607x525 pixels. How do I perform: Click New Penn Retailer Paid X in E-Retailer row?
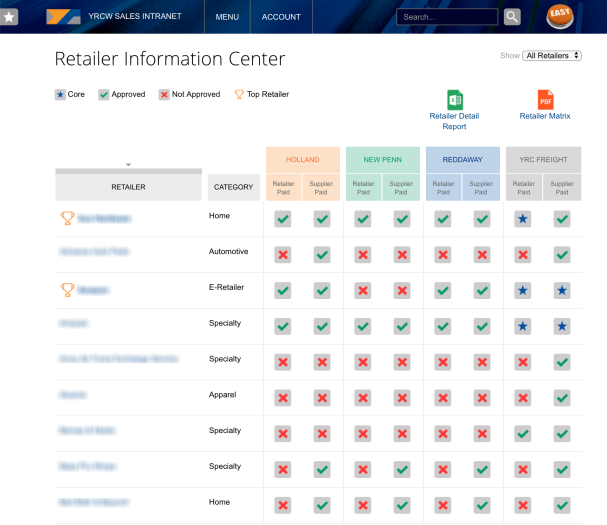click(363, 291)
